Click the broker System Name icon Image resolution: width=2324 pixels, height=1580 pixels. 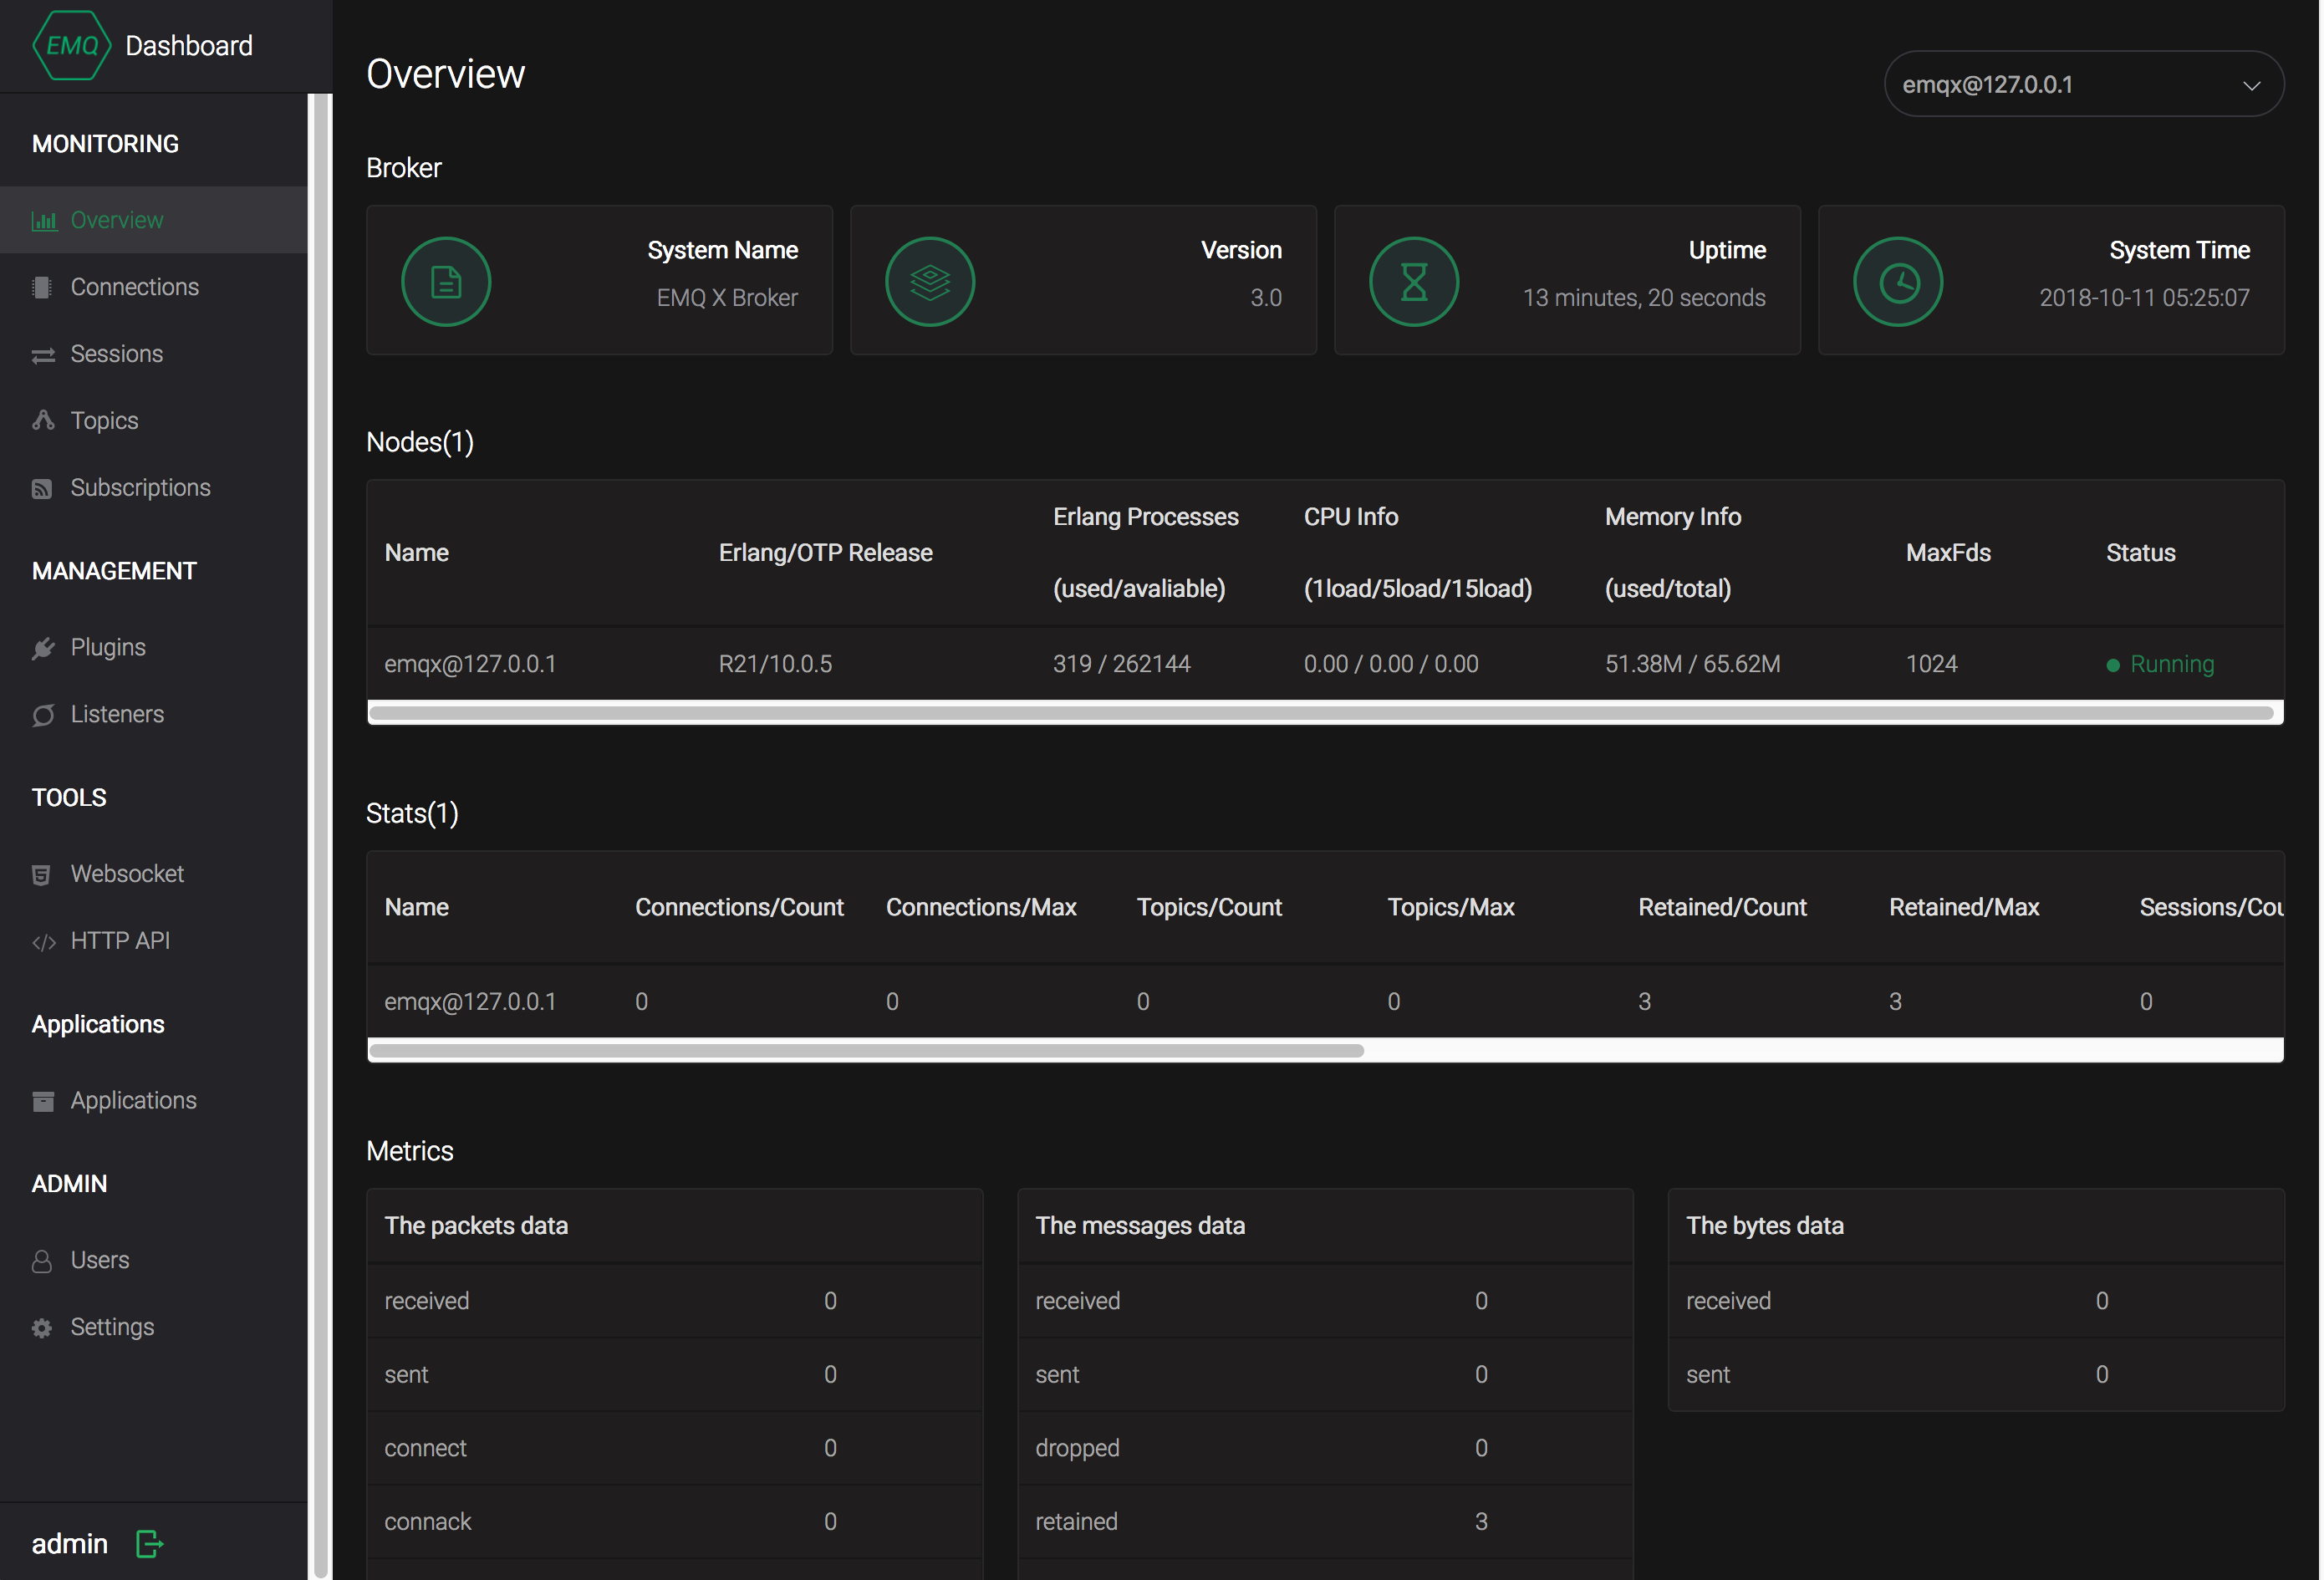pyautogui.click(x=446, y=278)
